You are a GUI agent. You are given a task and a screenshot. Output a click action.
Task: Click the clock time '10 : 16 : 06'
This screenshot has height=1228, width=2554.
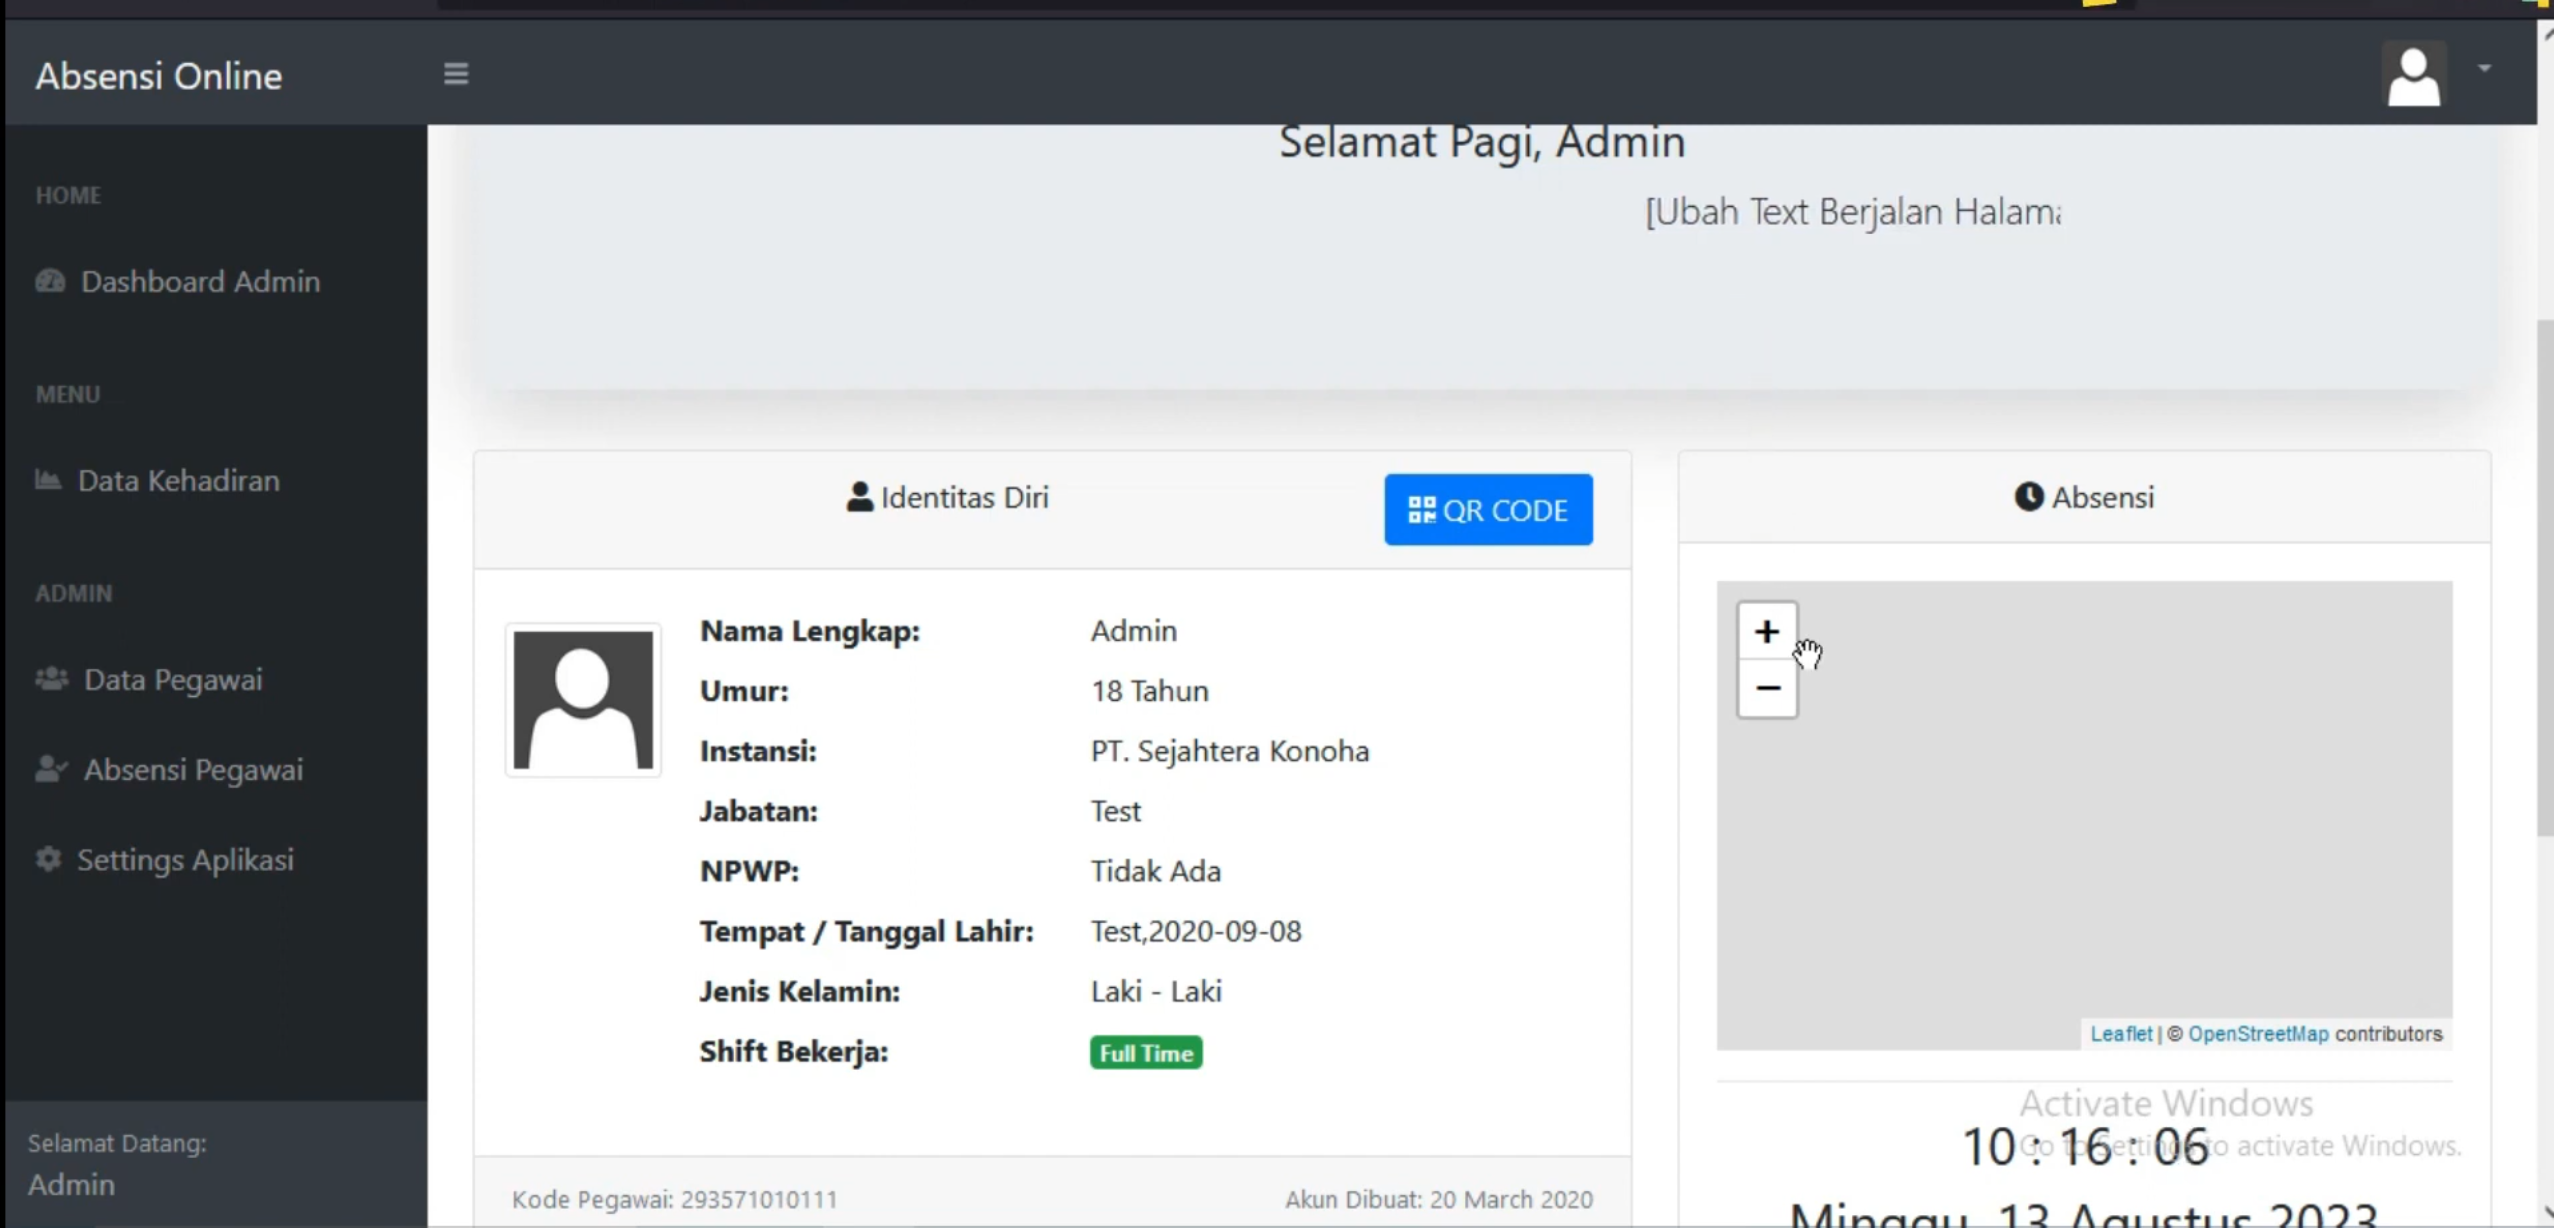click(x=2085, y=1147)
